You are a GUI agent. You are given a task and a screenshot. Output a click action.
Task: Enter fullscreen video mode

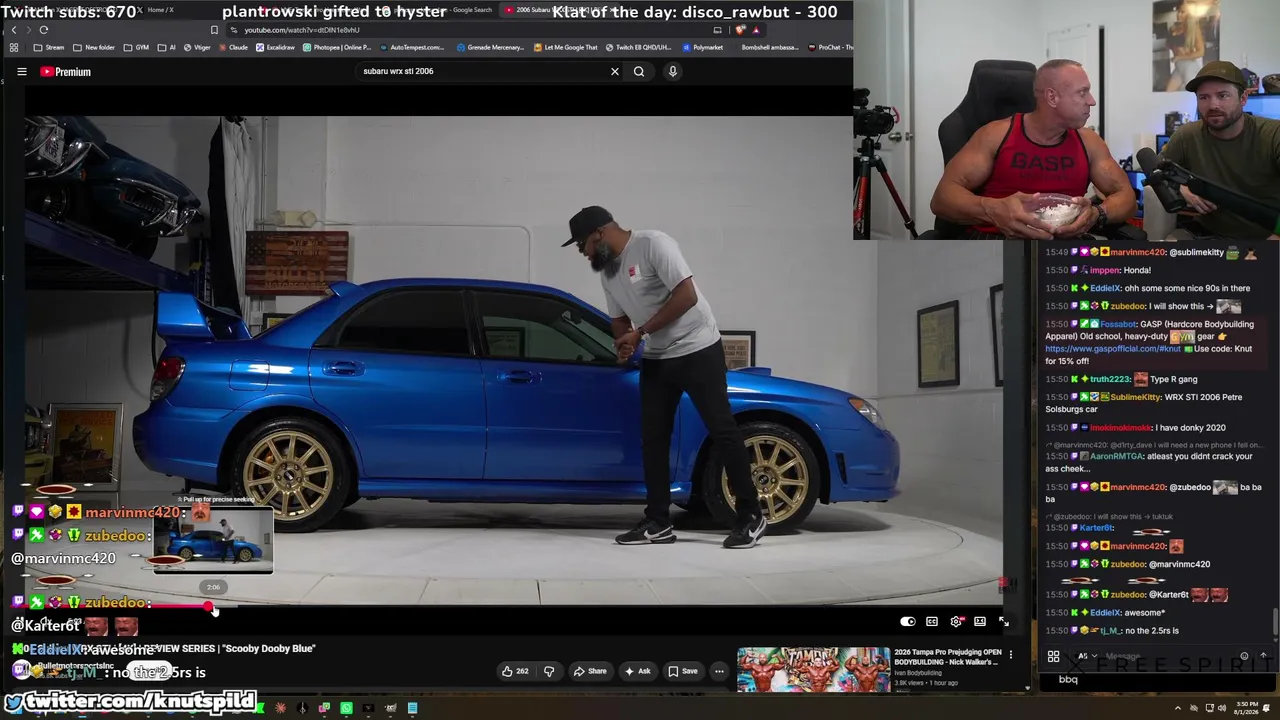(1004, 621)
